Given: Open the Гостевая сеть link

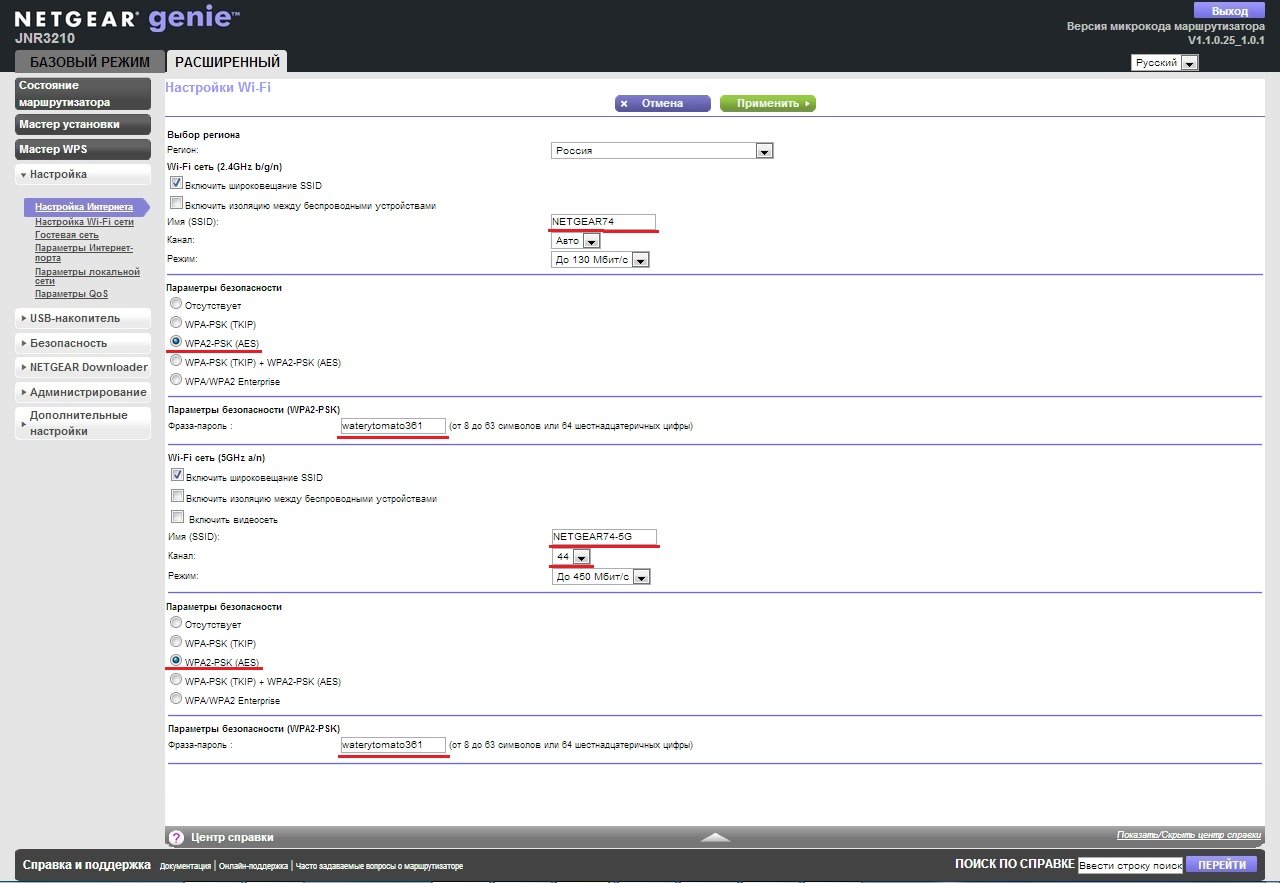Looking at the screenshot, I should click(67, 234).
